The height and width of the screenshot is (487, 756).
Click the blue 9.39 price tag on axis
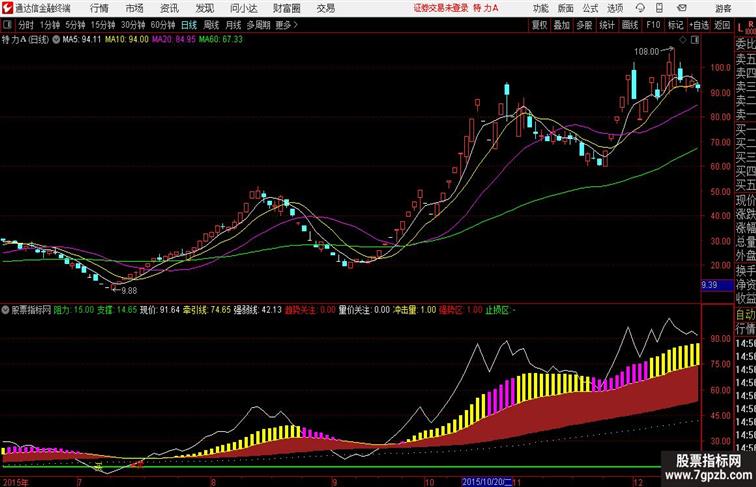point(717,285)
